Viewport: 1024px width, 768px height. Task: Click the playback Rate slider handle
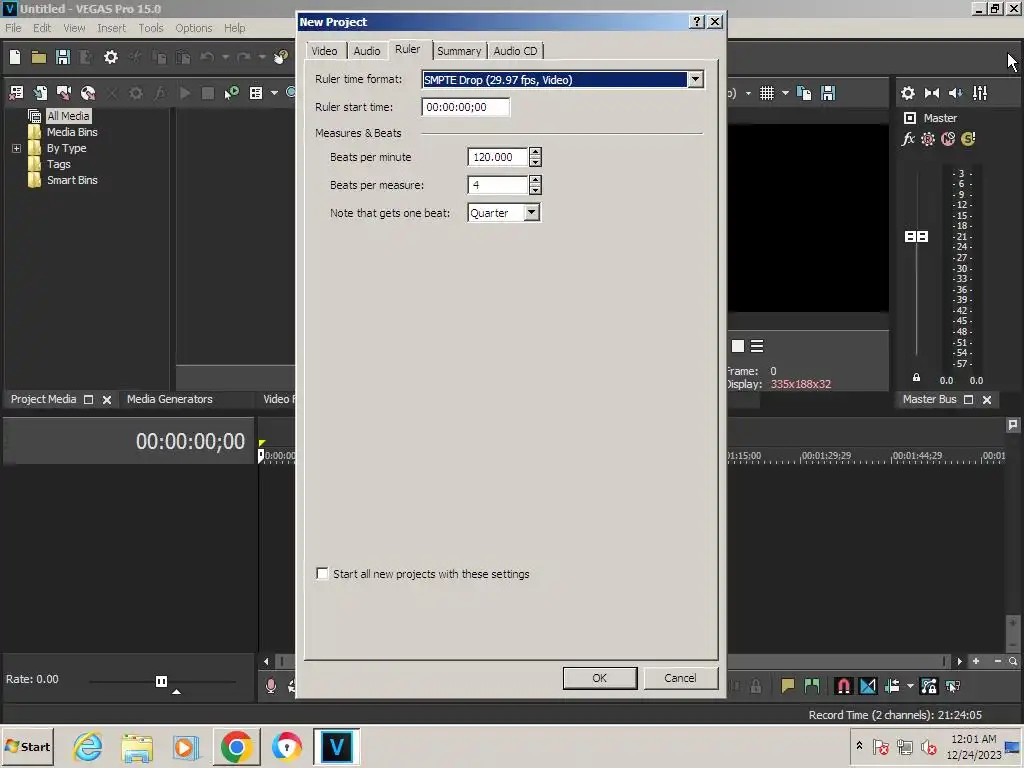pos(161,681)
